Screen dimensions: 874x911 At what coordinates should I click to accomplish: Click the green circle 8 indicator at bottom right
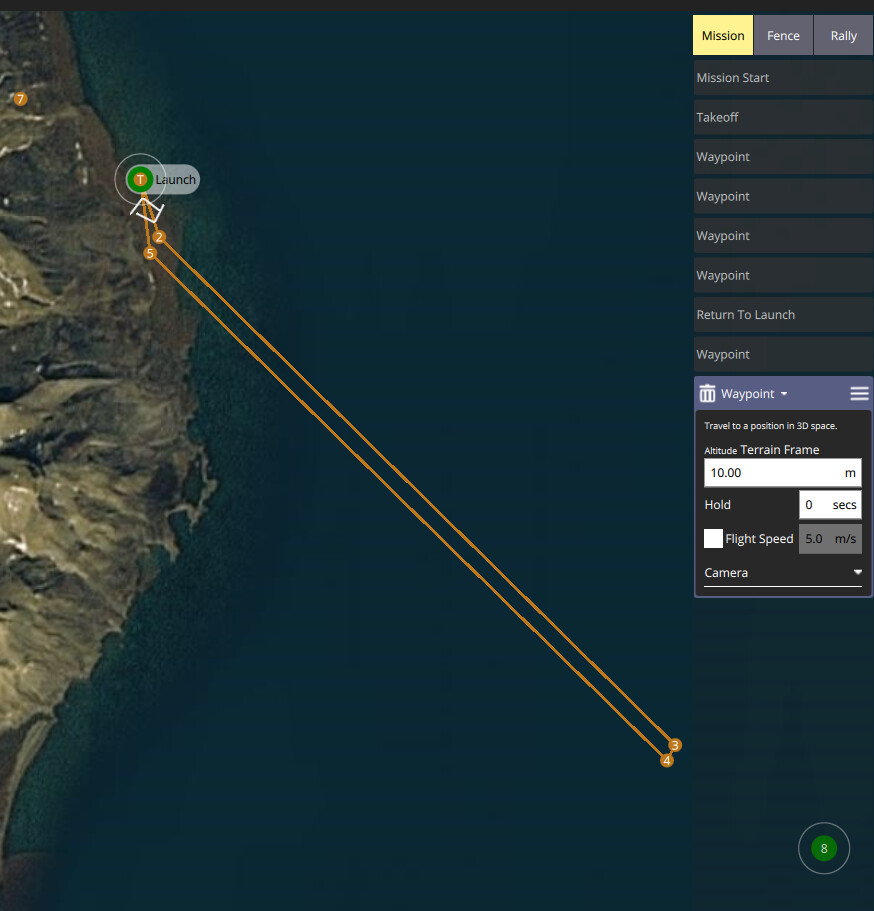823,848
